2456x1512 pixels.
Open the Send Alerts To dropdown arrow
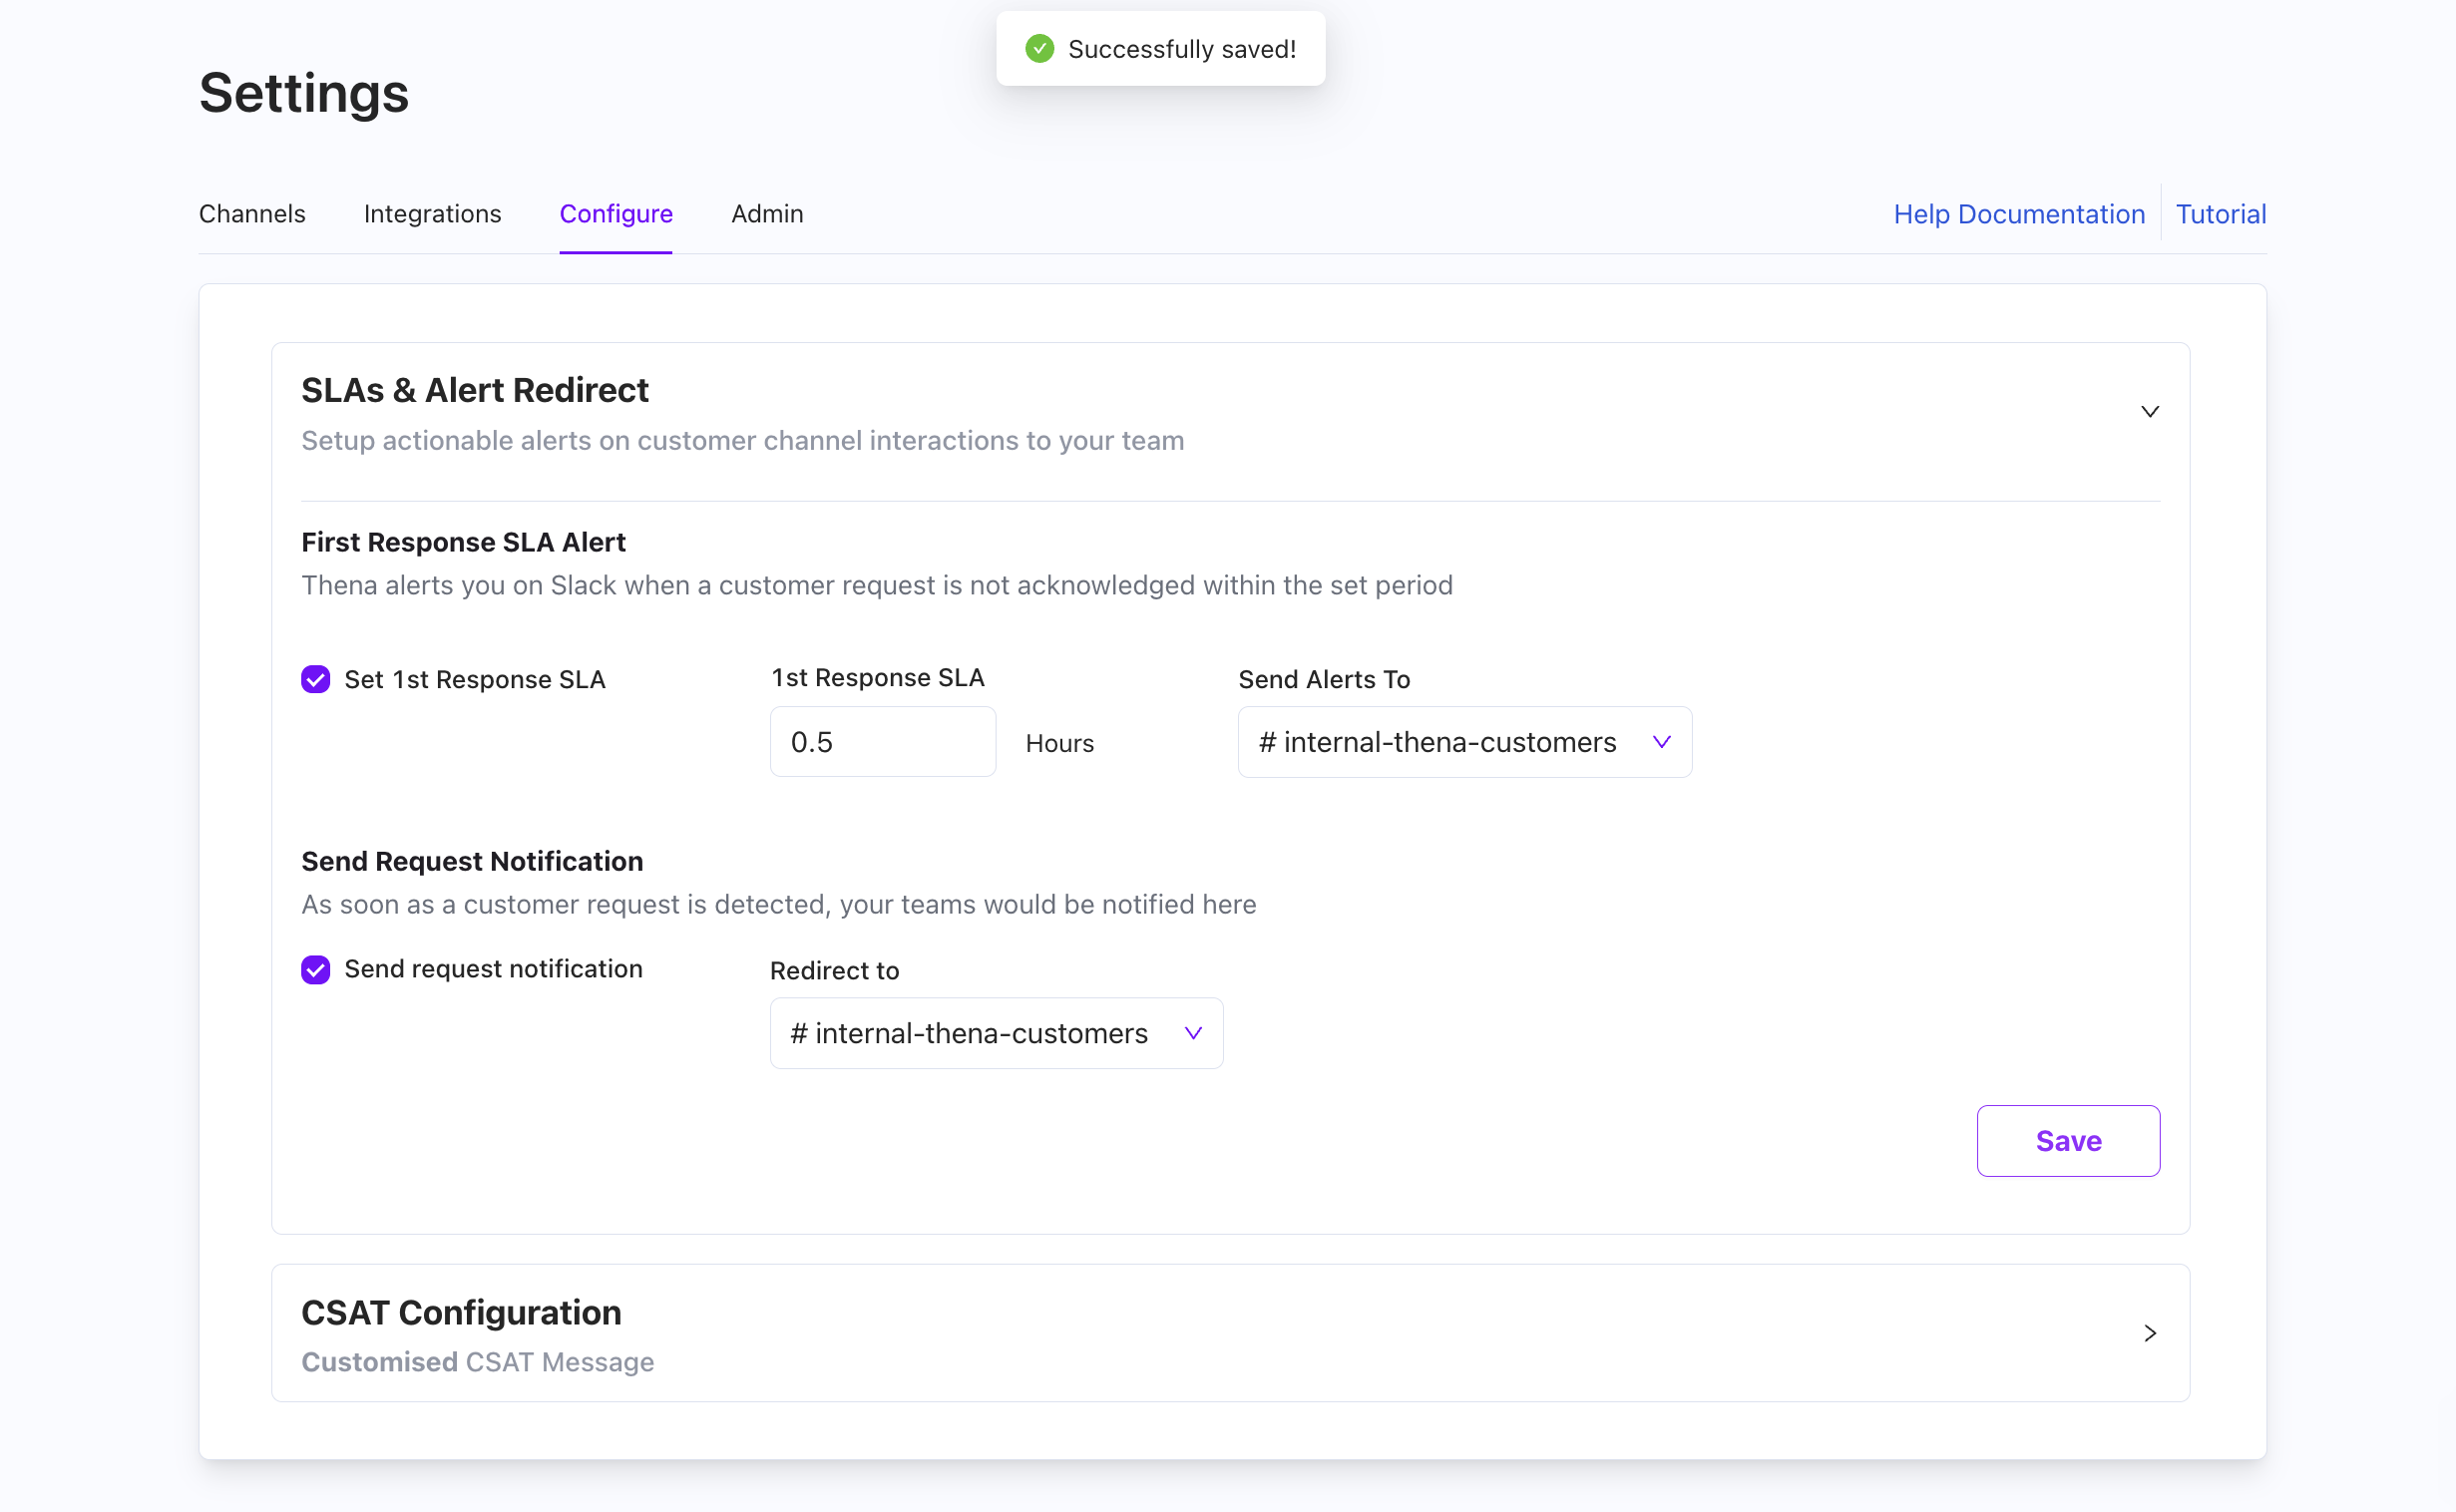pyautogui.click(x=1661, y=742)
